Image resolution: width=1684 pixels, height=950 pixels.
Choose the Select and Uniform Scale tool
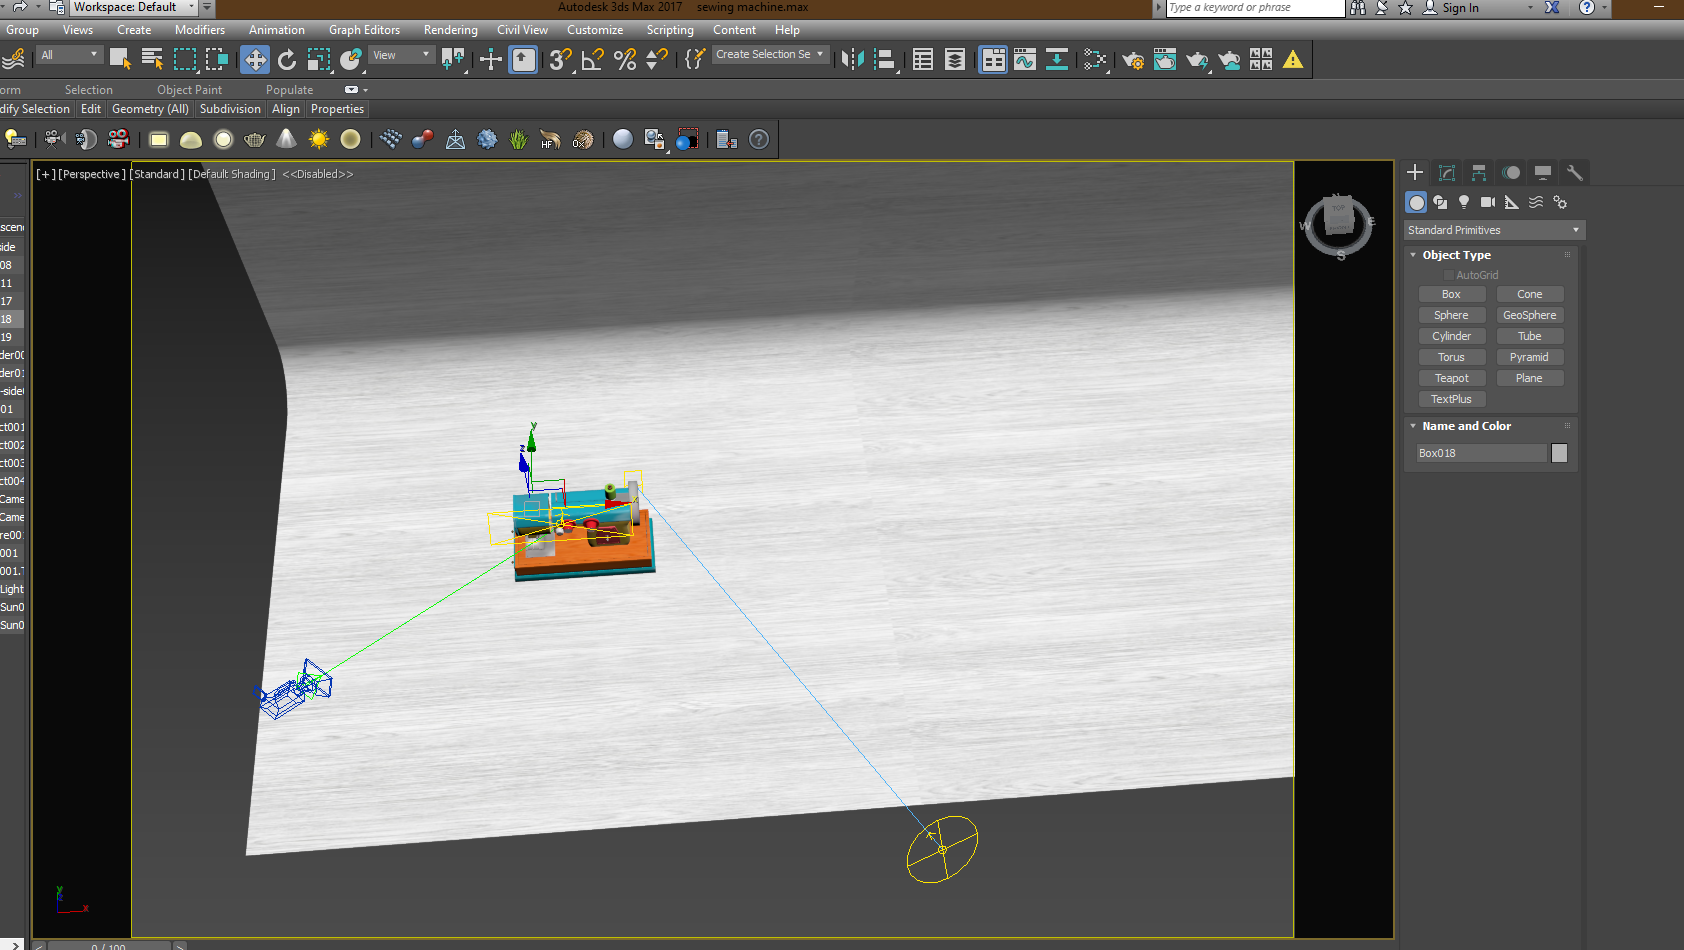319,60
